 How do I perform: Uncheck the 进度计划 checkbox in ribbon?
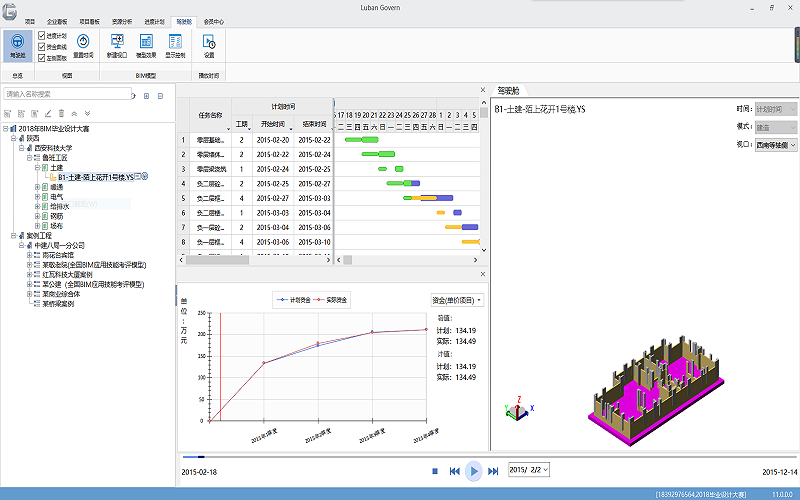click(42, 35)
